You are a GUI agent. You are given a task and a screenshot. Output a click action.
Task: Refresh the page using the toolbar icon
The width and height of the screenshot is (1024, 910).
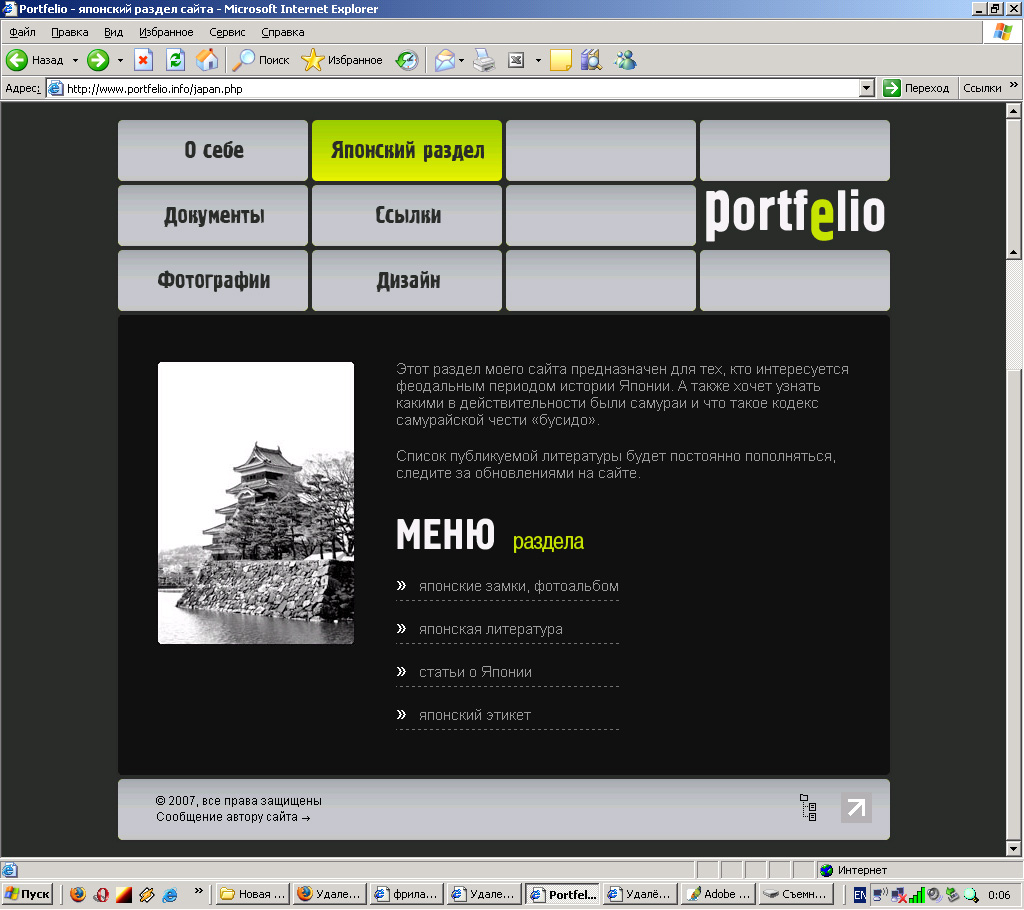click(175, 60)
